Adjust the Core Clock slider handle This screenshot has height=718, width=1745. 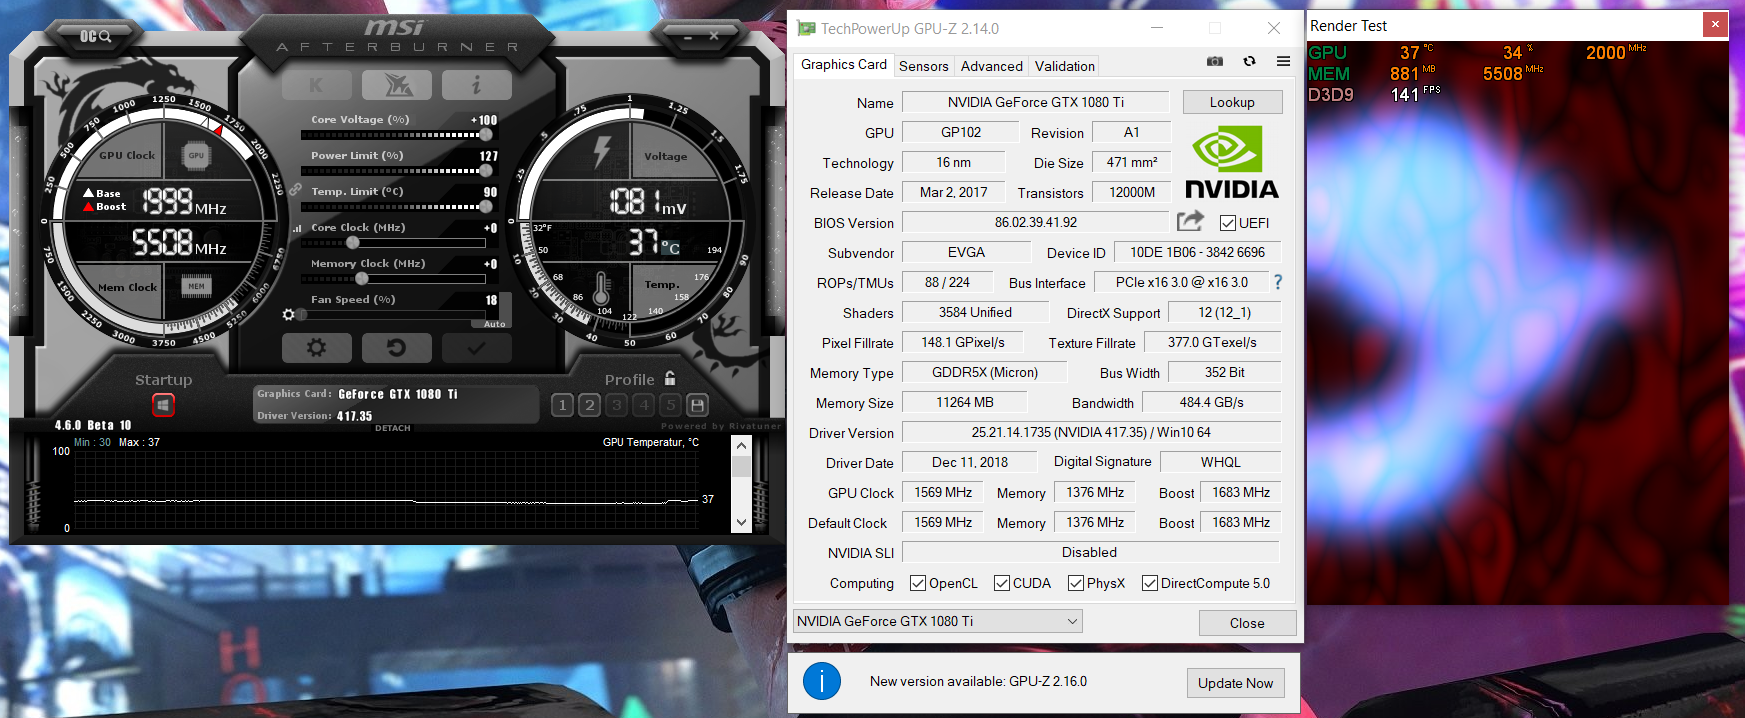click(352, 243)
